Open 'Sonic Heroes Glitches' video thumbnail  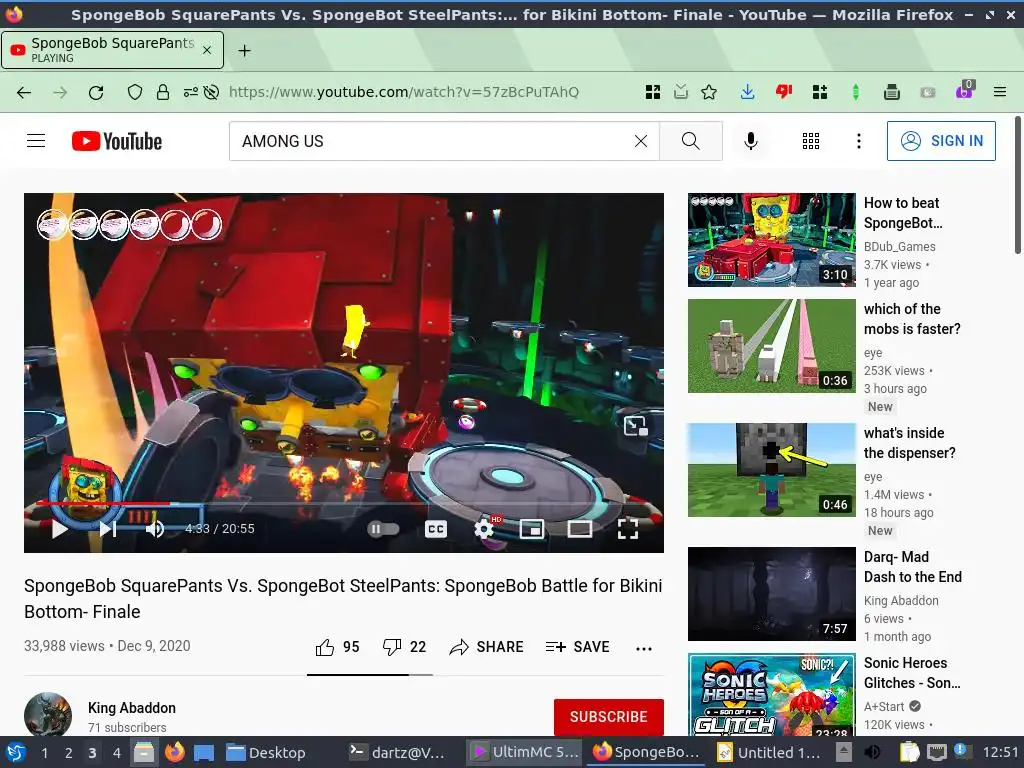click(x=771, y=694)
